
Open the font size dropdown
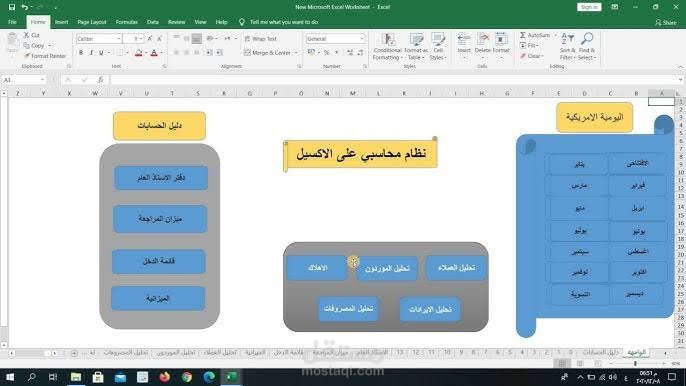tap(142, 39)
